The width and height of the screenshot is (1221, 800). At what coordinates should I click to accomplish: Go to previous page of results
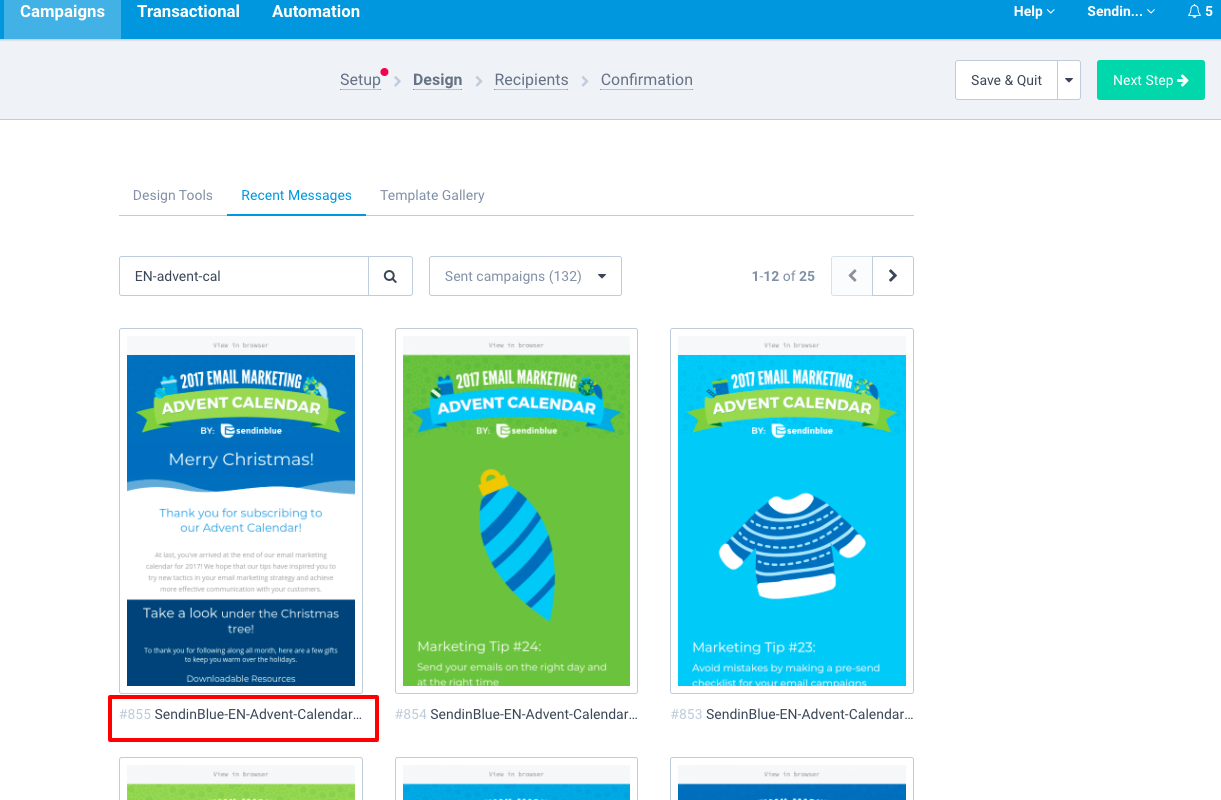[x=852, y=276]
